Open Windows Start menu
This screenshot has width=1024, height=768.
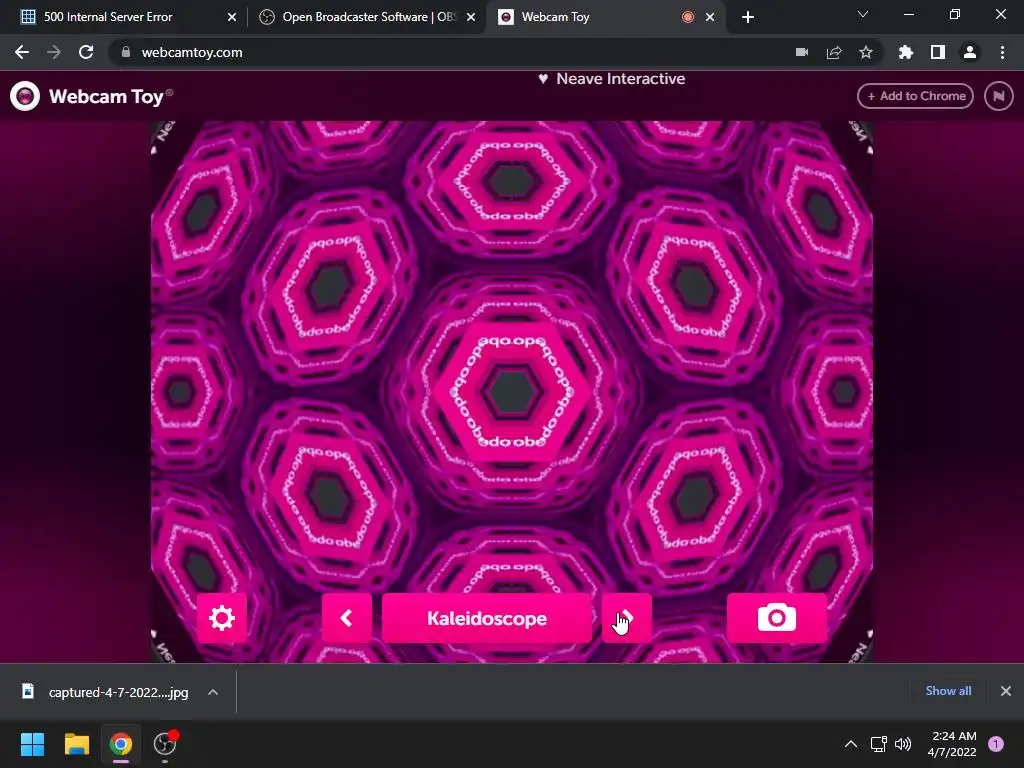coord(32,744)
